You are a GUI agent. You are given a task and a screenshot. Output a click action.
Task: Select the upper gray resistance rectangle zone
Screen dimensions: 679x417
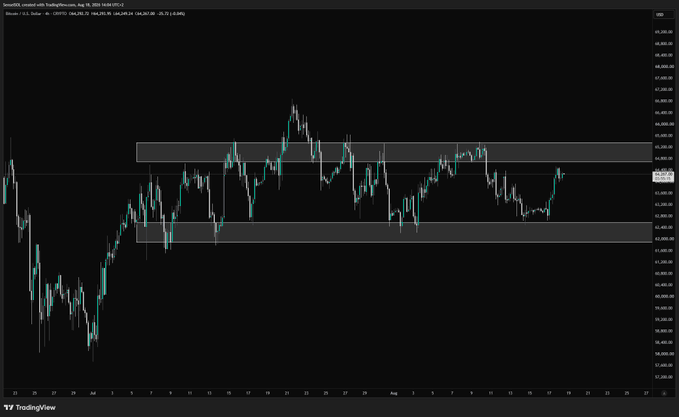tap(394, 152)
